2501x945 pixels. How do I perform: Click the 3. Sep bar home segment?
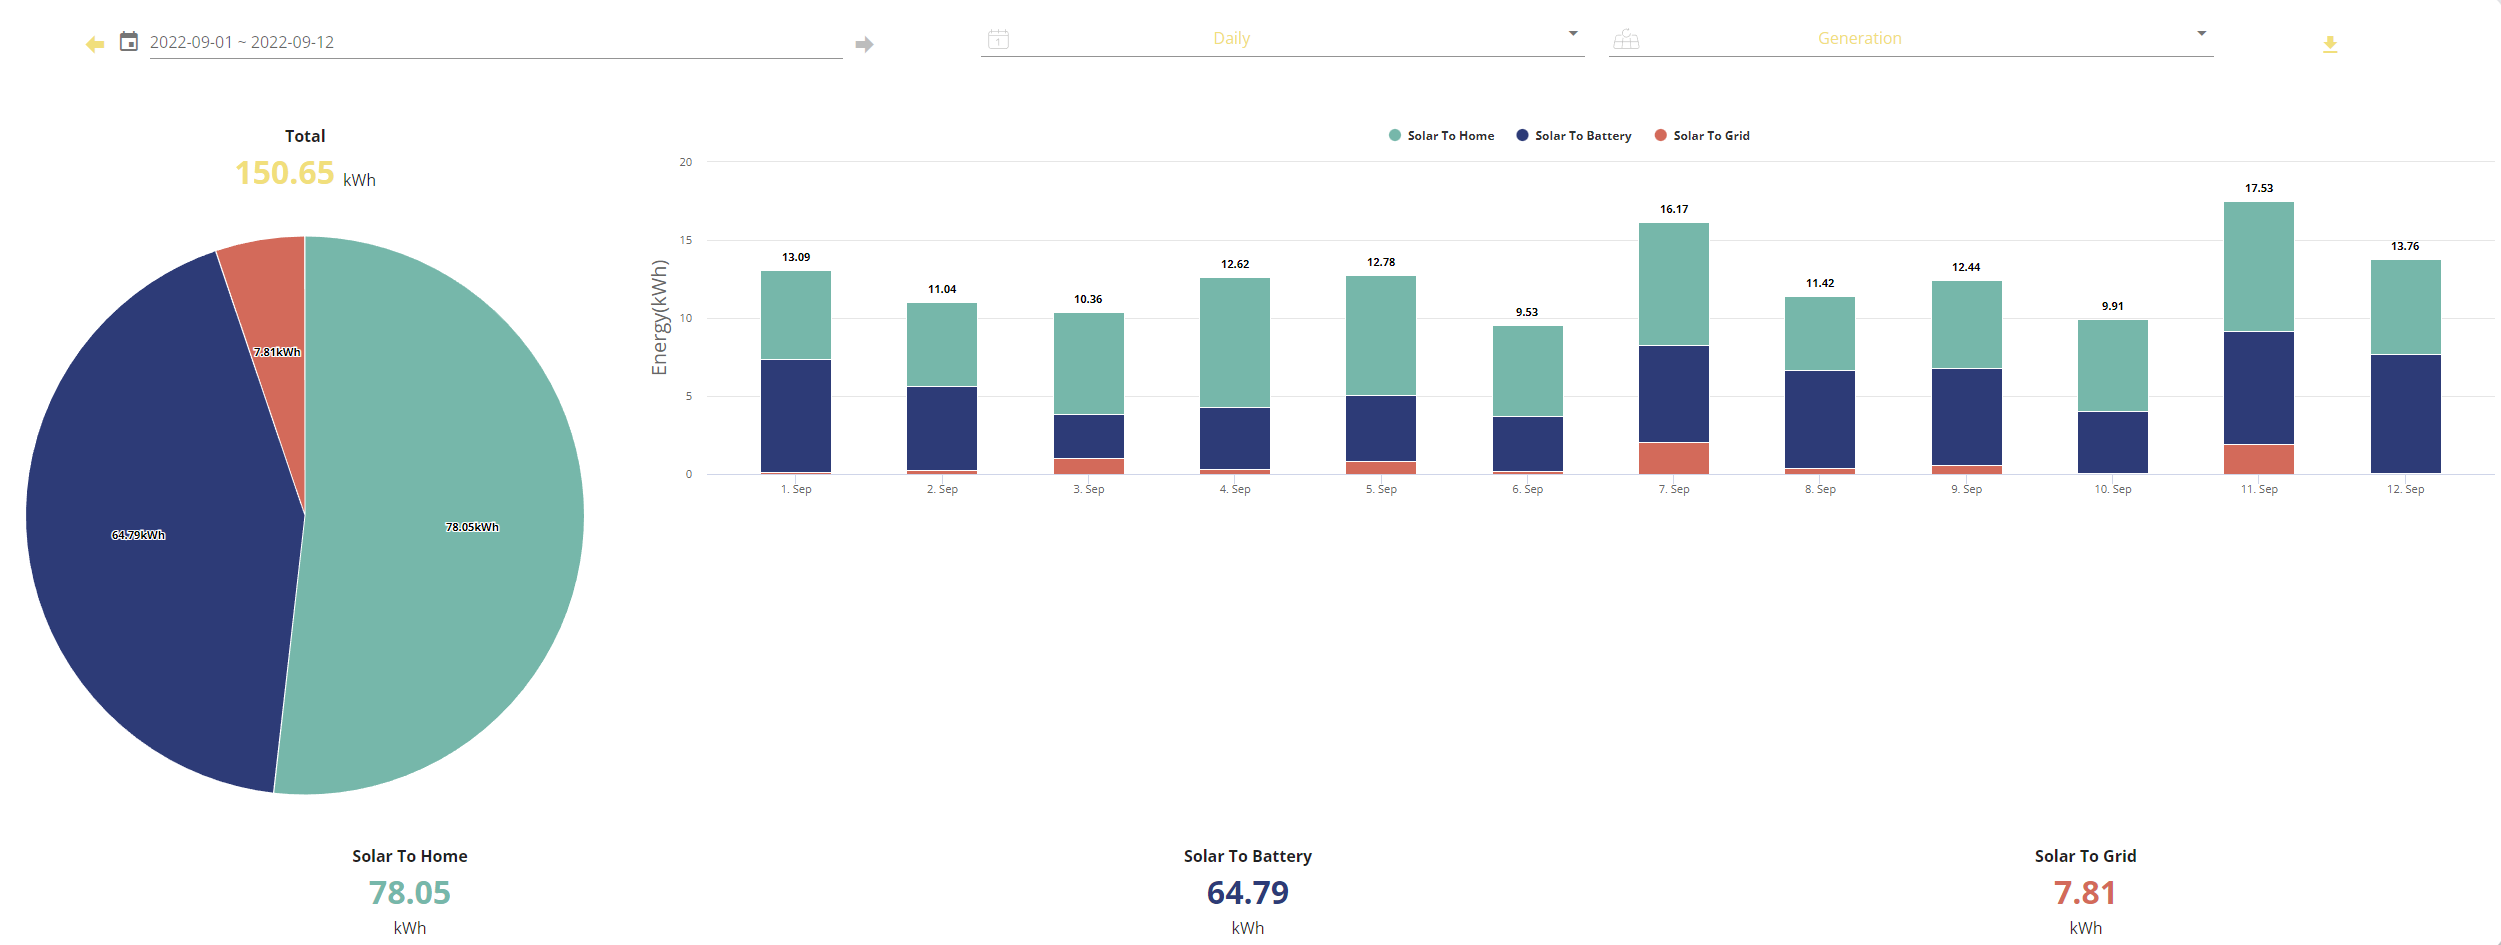1089,363
